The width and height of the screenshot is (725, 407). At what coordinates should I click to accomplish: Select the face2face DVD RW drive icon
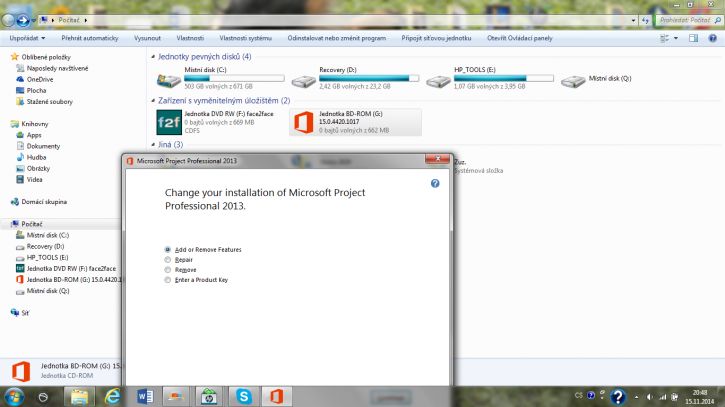(169, 122)
